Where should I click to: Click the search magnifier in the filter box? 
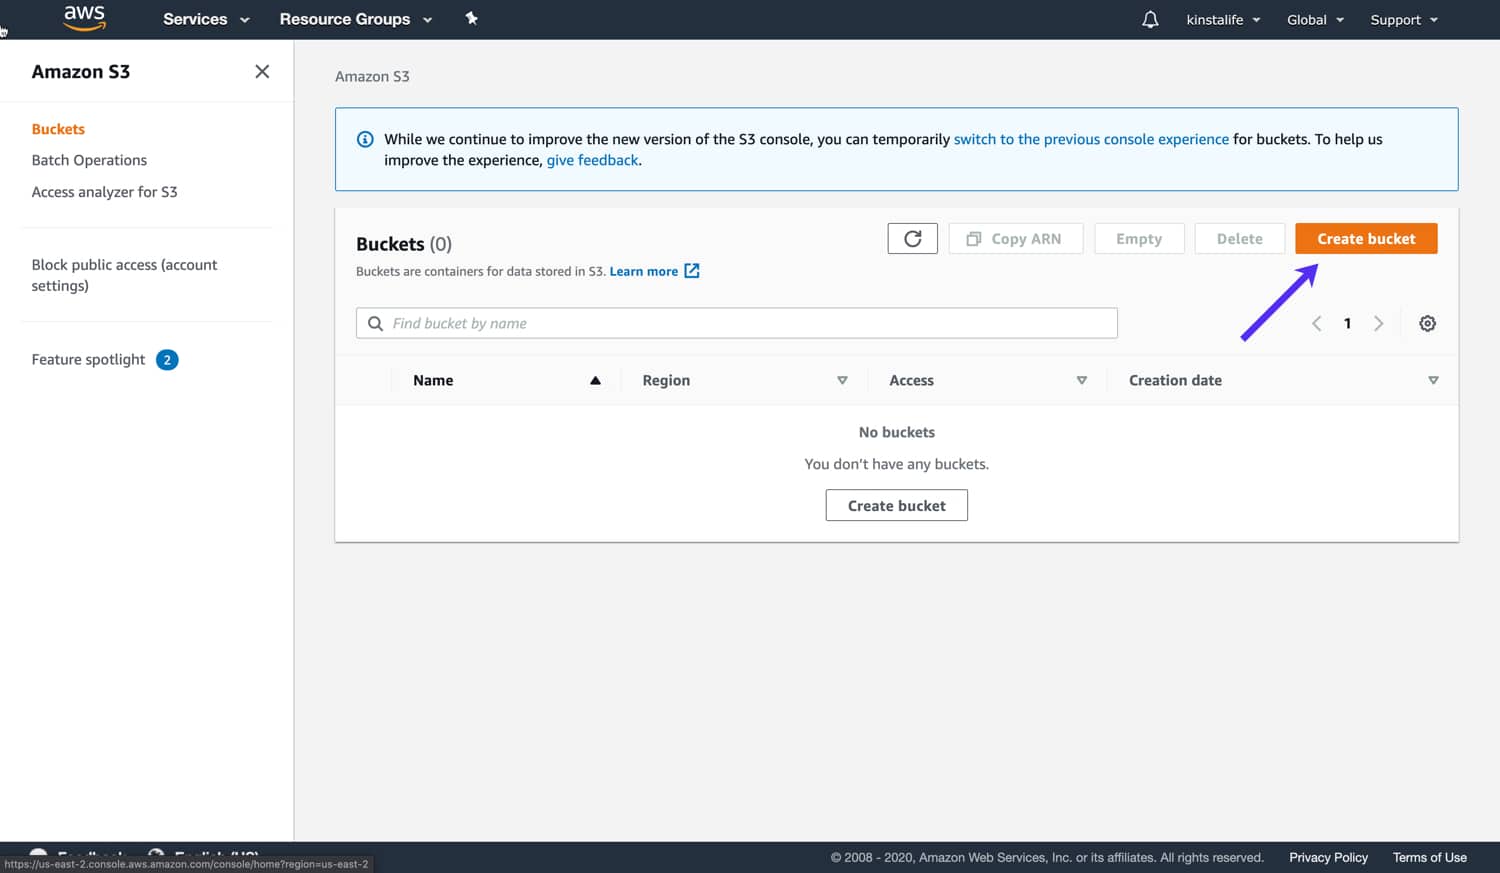(375, 323)
